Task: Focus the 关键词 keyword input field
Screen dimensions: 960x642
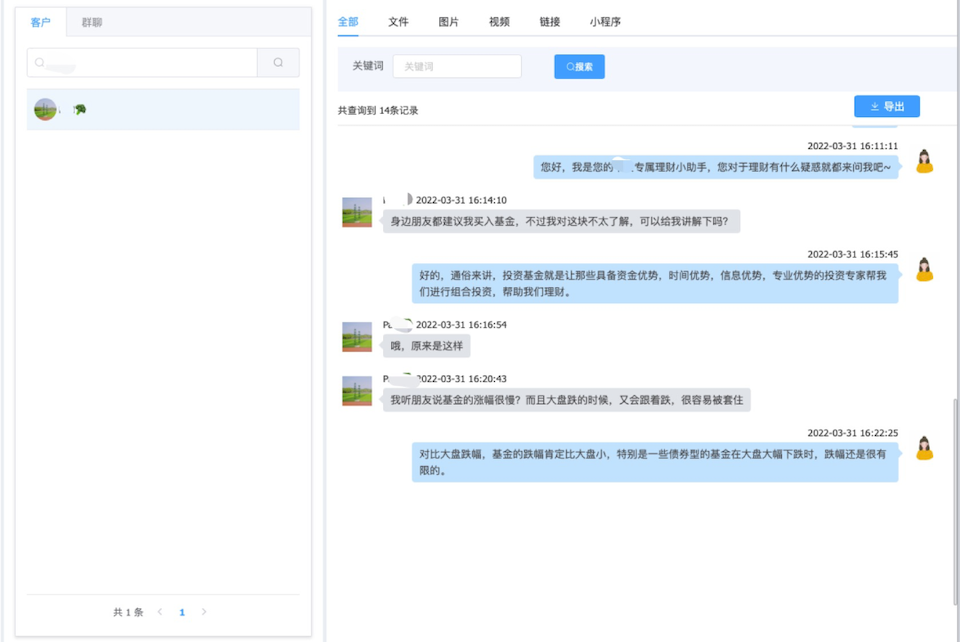Action: pyautogui.click(x=457, y=67)
